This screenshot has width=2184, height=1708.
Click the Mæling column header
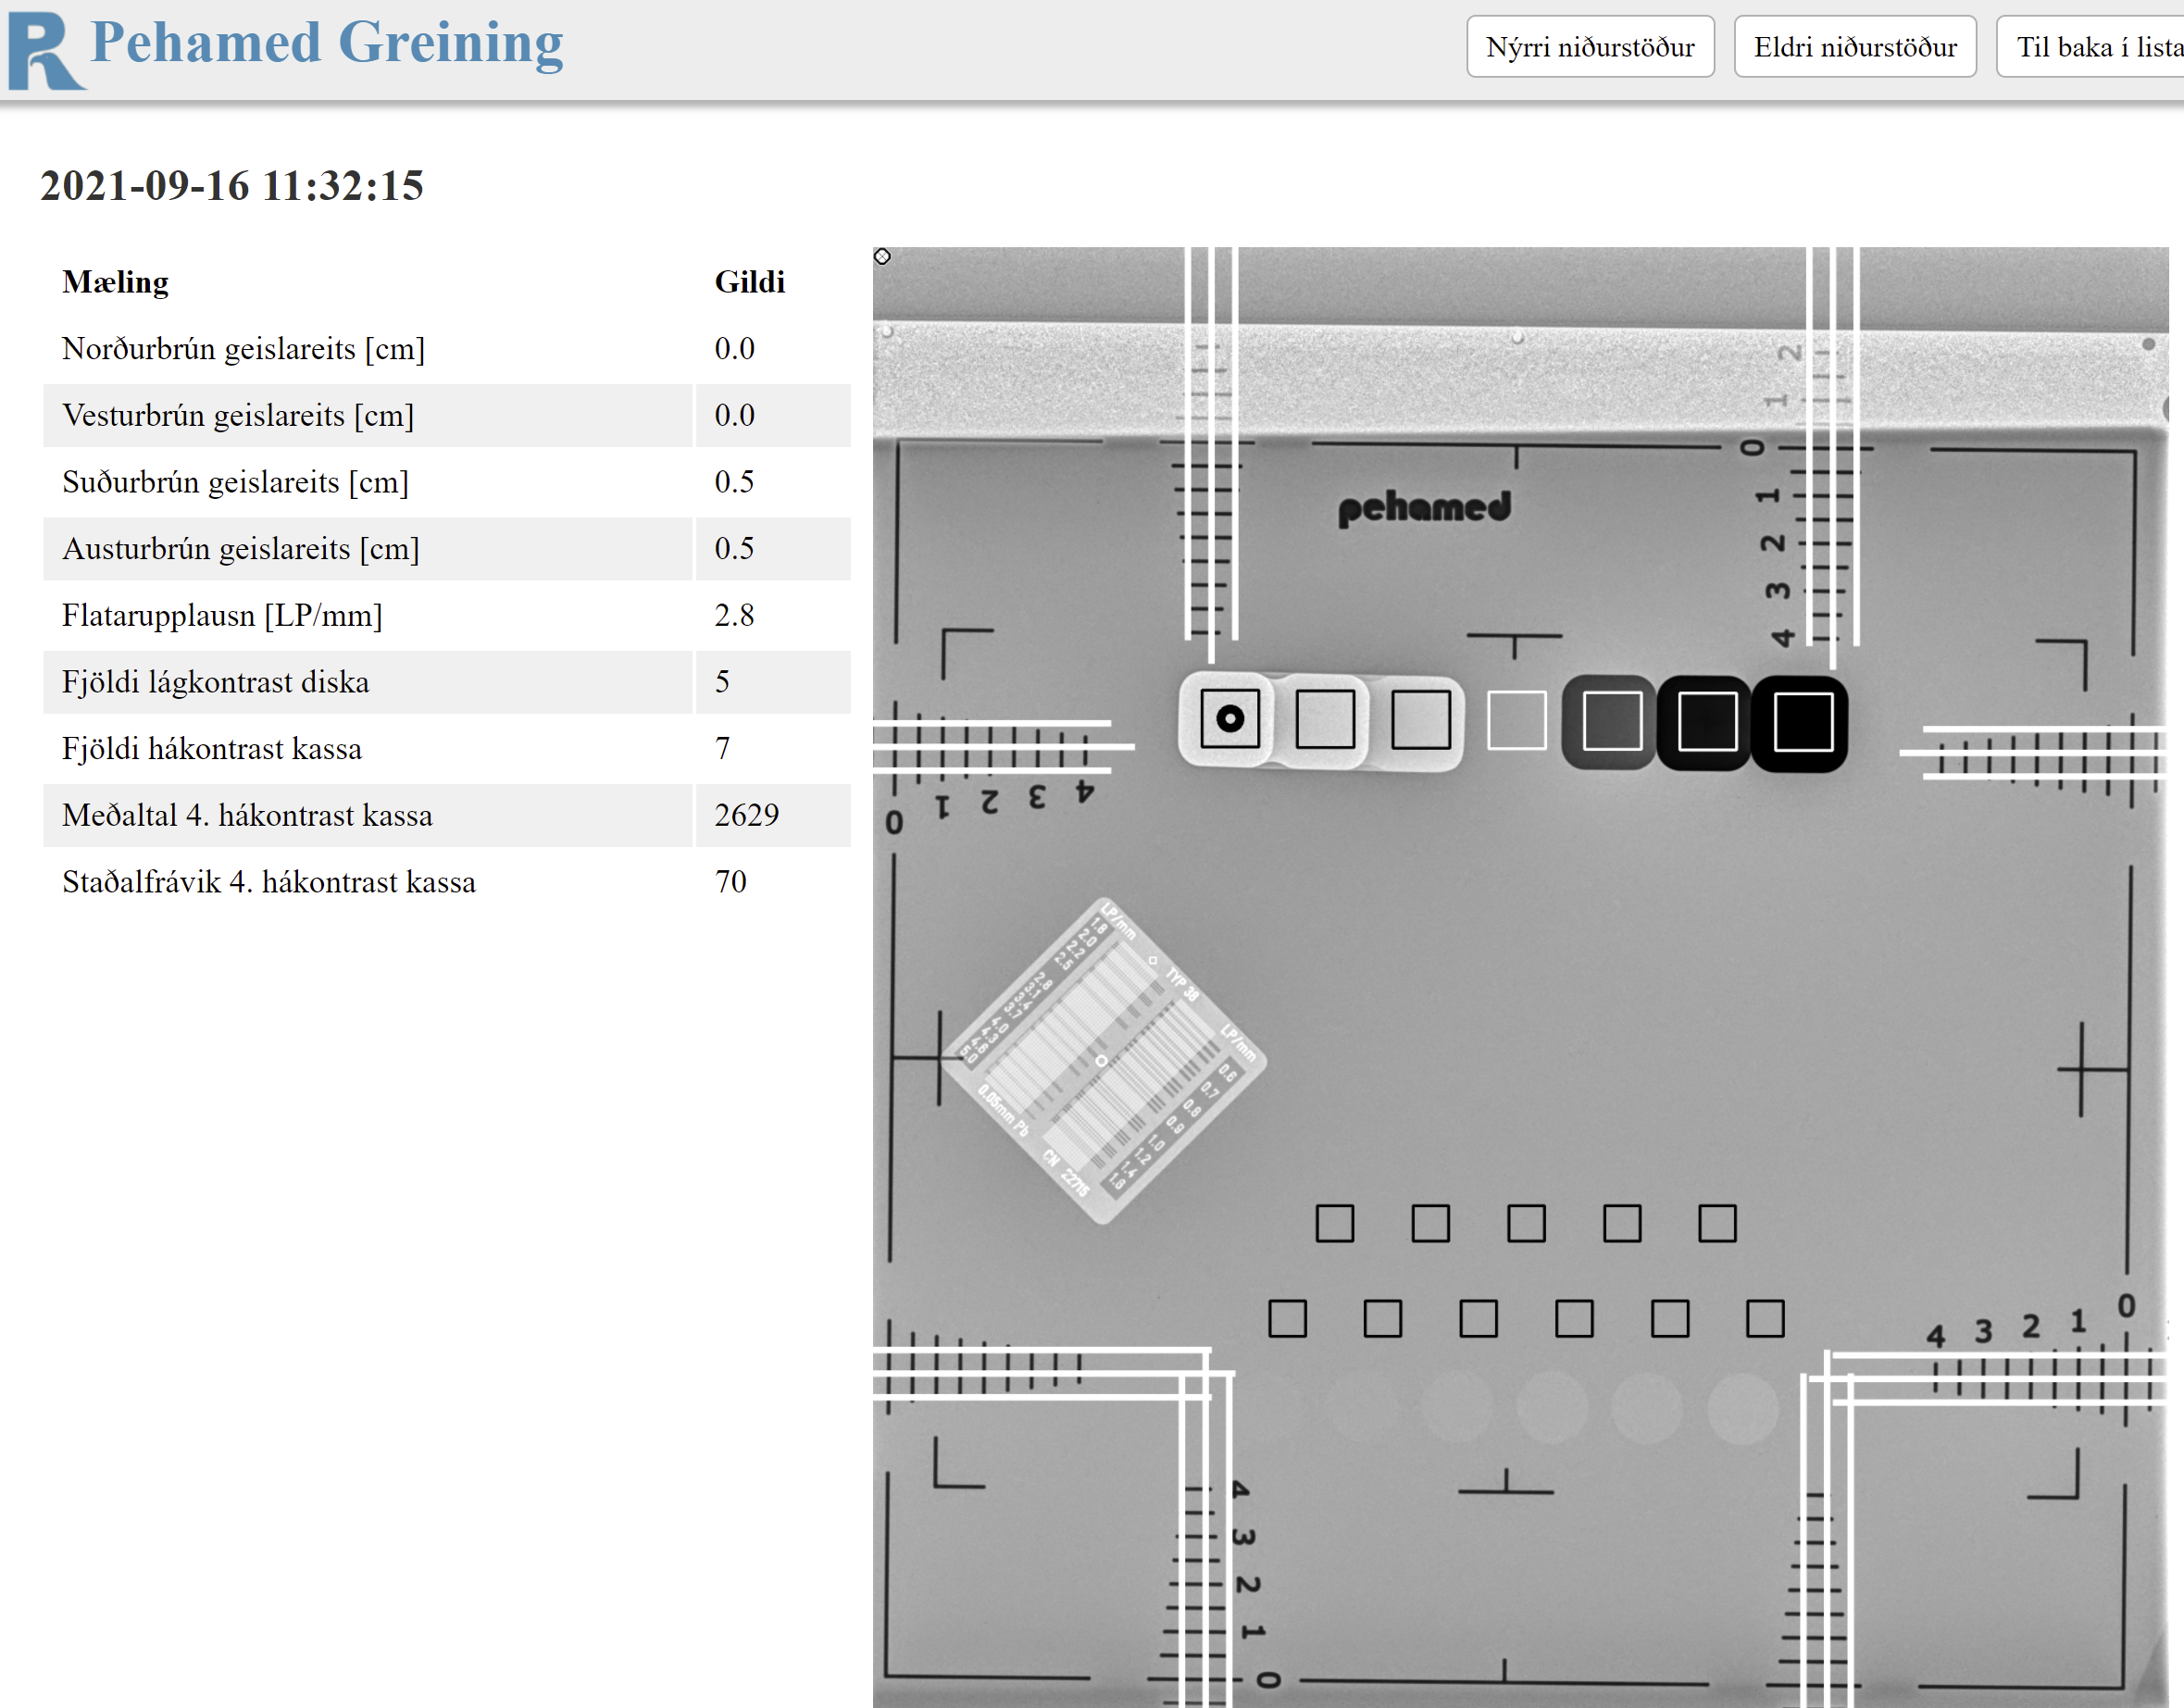(115, 282)
